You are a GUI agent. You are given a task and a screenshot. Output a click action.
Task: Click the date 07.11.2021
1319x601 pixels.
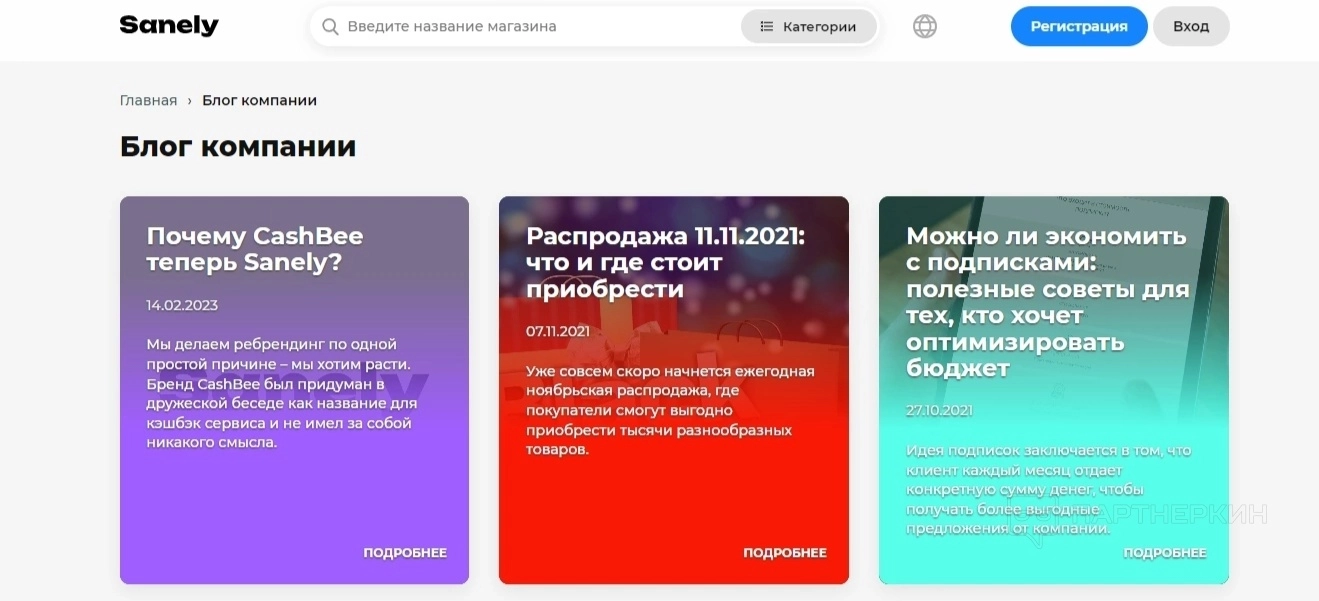tap(558, 331)
